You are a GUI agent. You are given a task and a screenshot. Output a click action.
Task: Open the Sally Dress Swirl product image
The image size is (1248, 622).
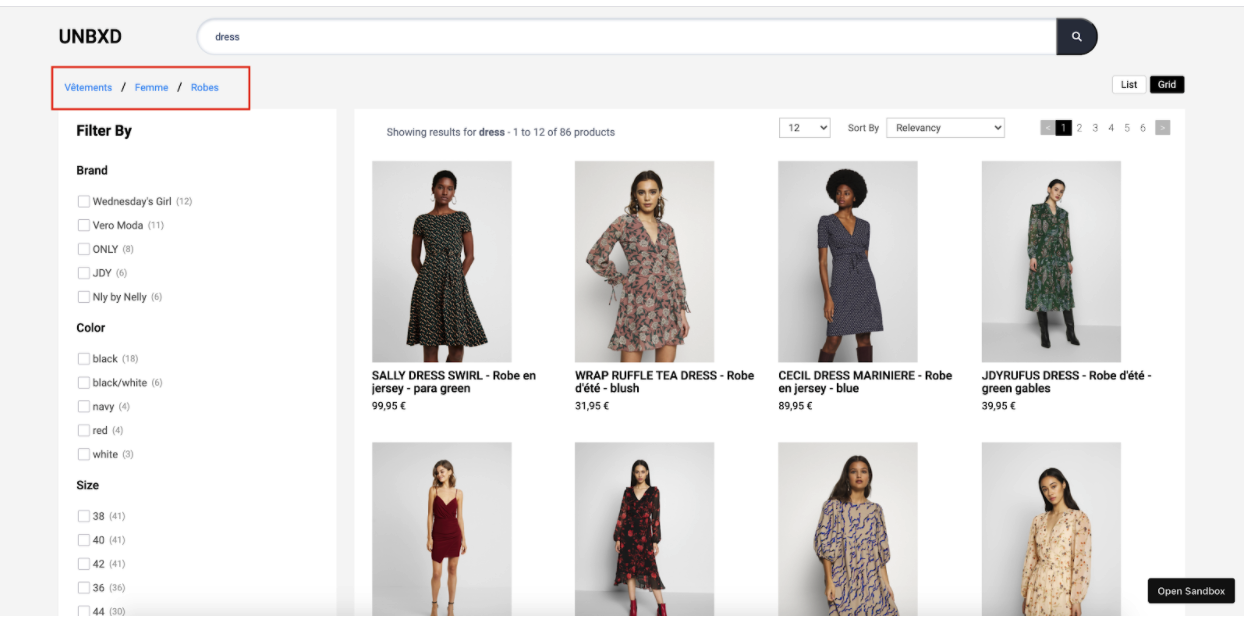click(x=441, y=262)
